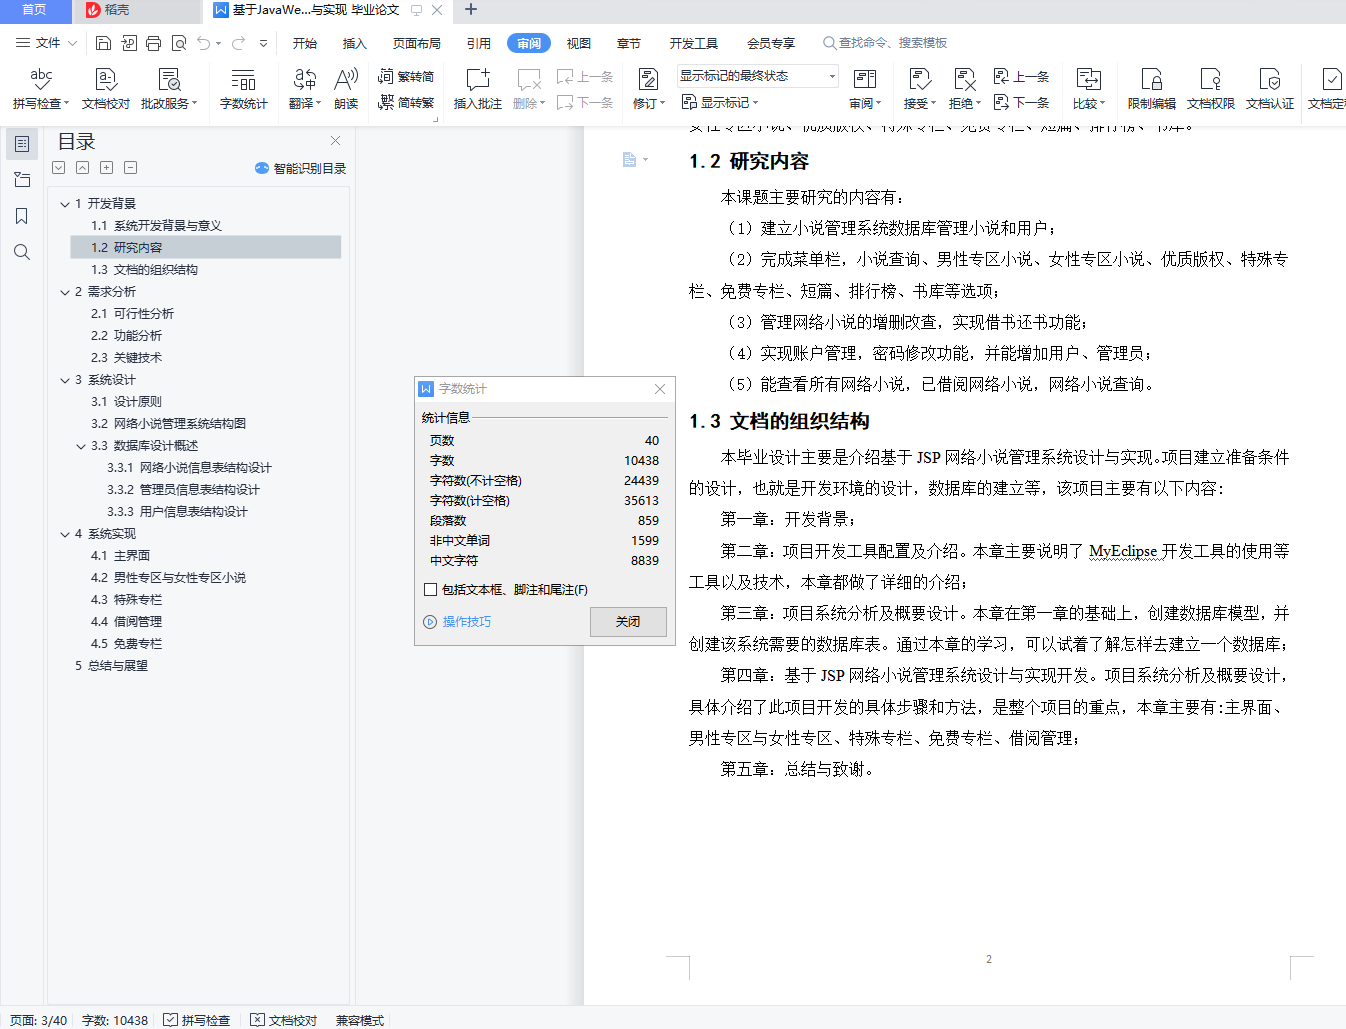Viewport: 1346px width, 1029px height.
Task: Switch to the 稻壳 window tab
Action: [137, 11]
